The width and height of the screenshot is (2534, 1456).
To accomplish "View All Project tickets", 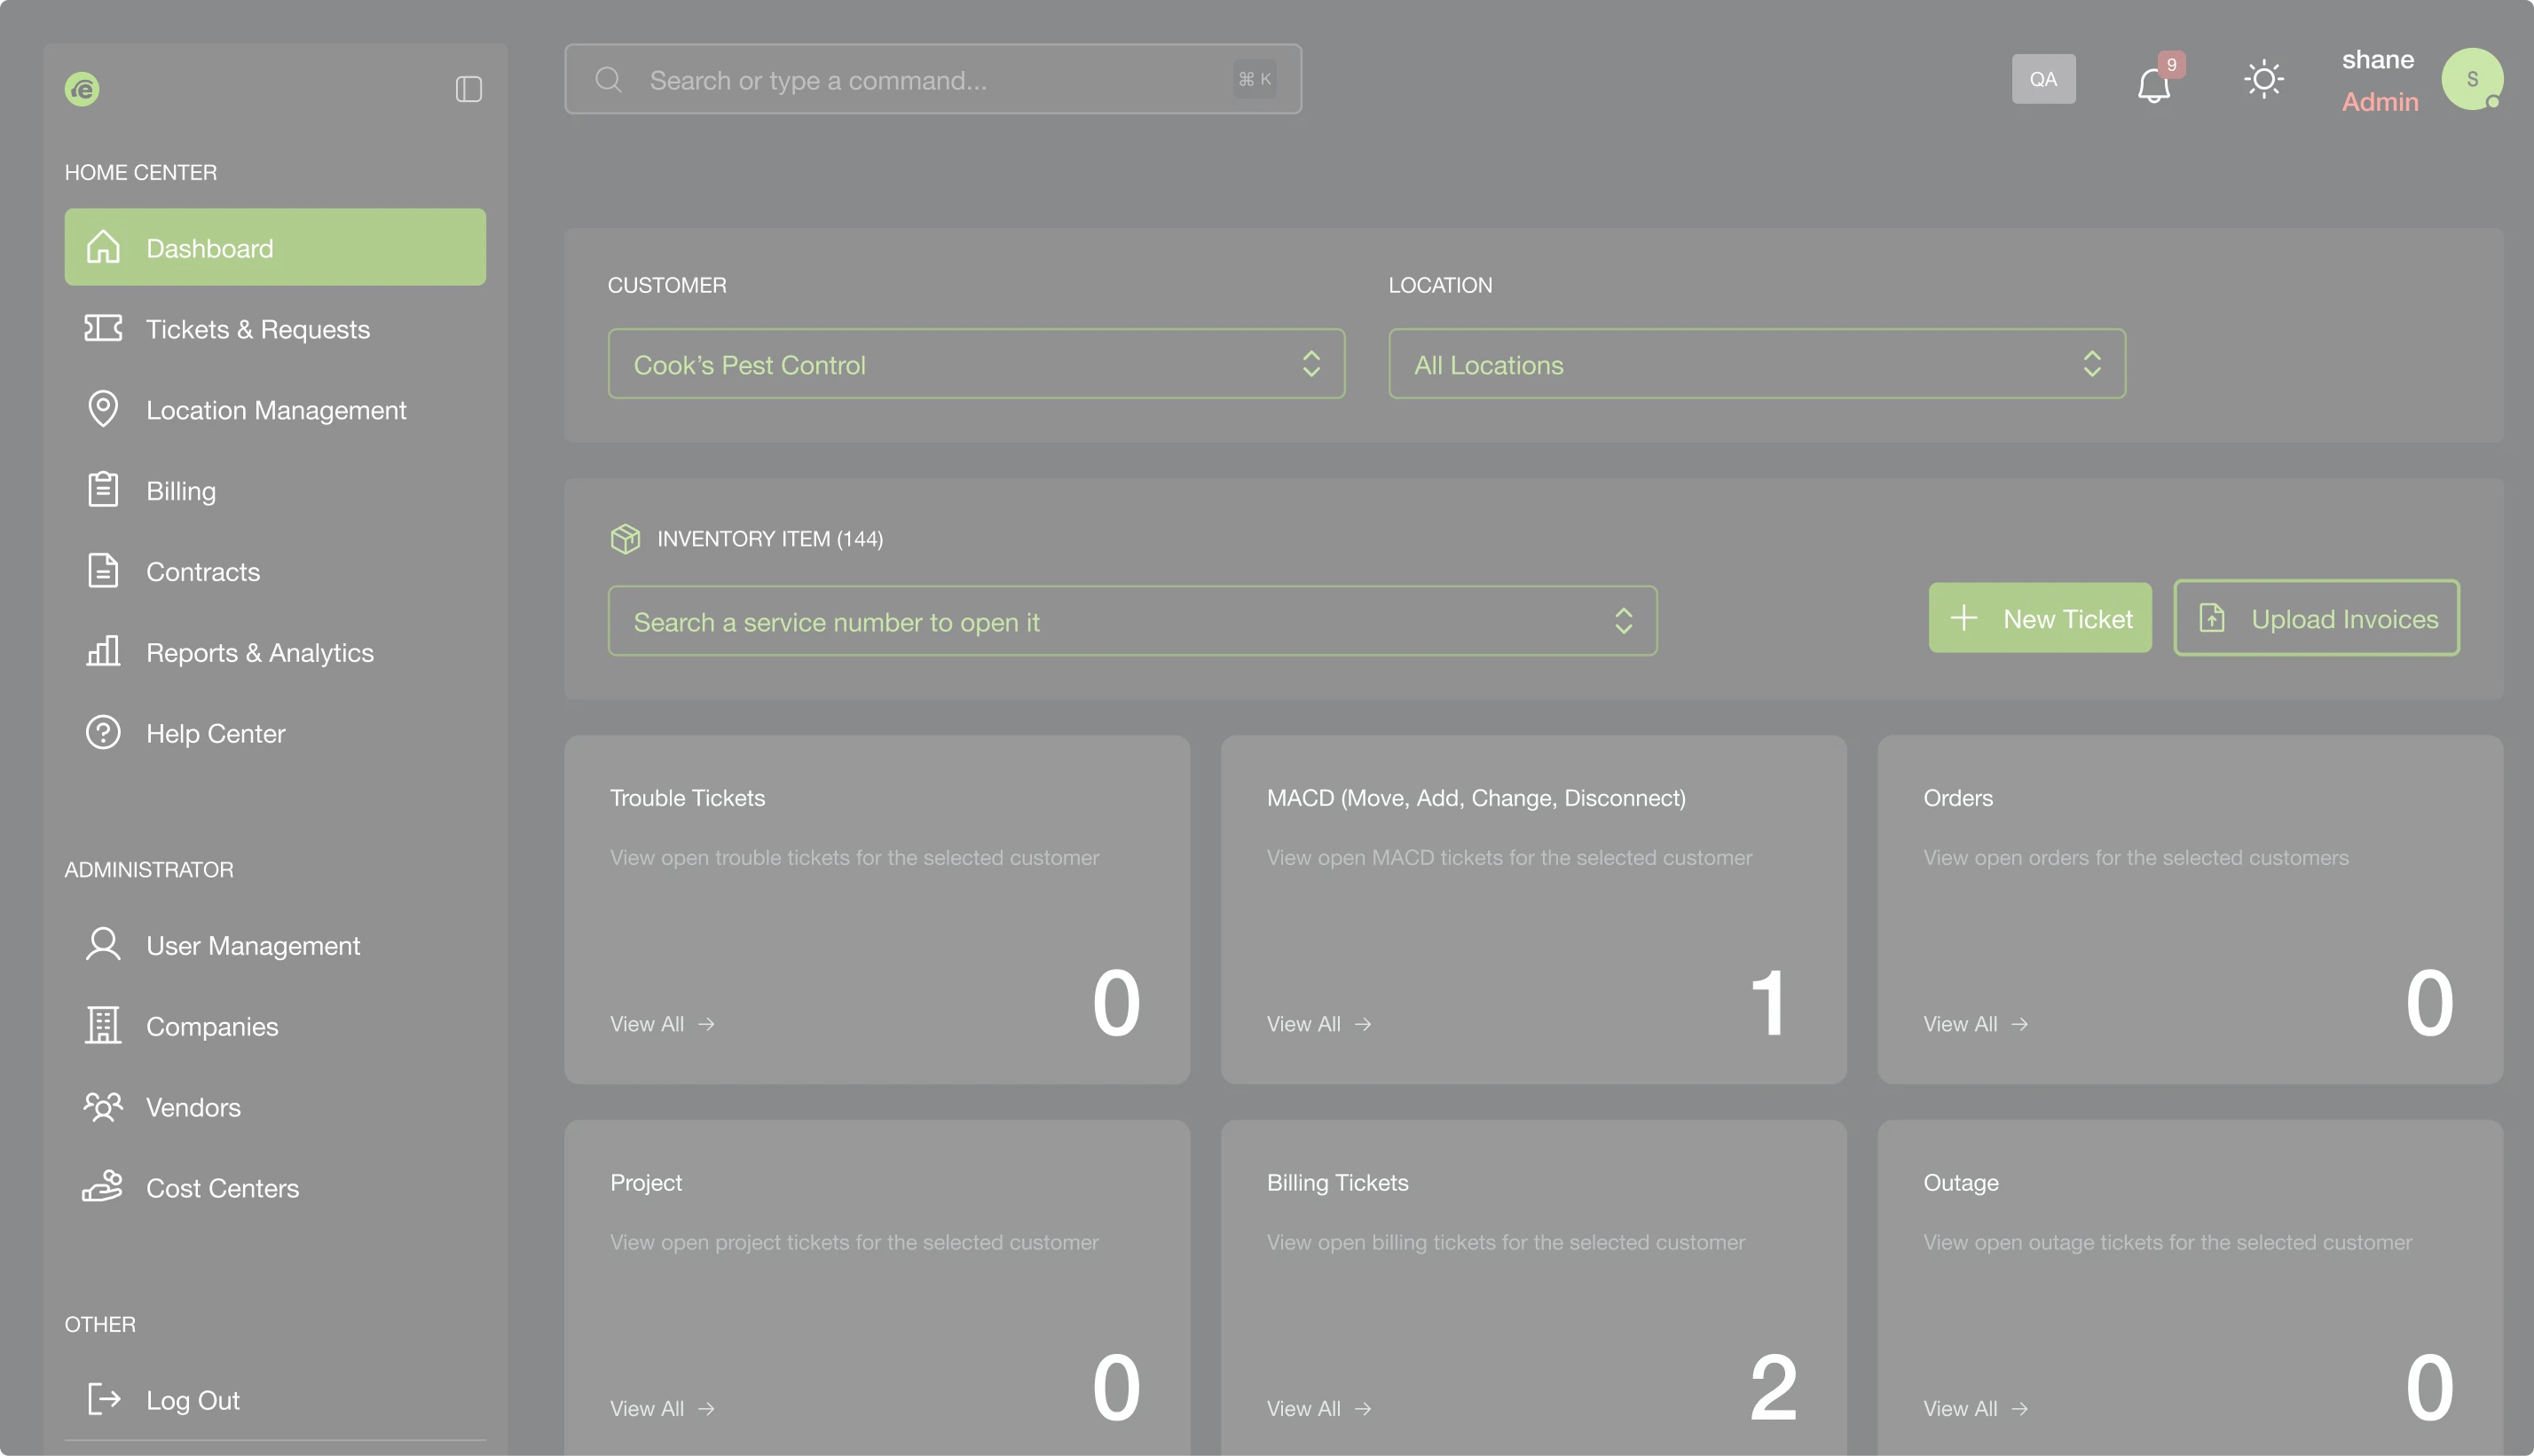I will 662,1408.
